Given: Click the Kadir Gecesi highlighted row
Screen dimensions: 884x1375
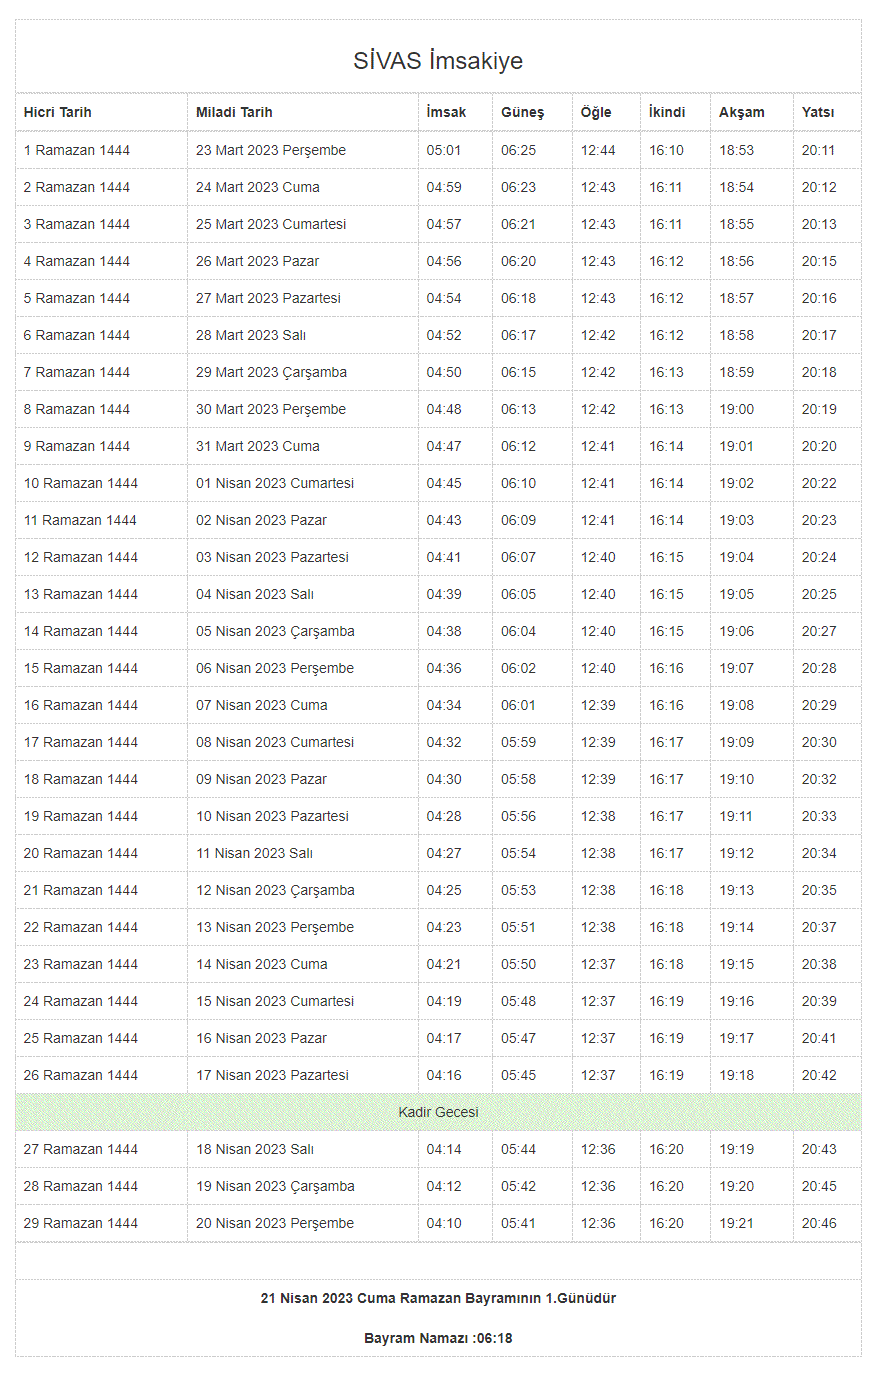Looking at the screenshot, I should point(438,1112).
